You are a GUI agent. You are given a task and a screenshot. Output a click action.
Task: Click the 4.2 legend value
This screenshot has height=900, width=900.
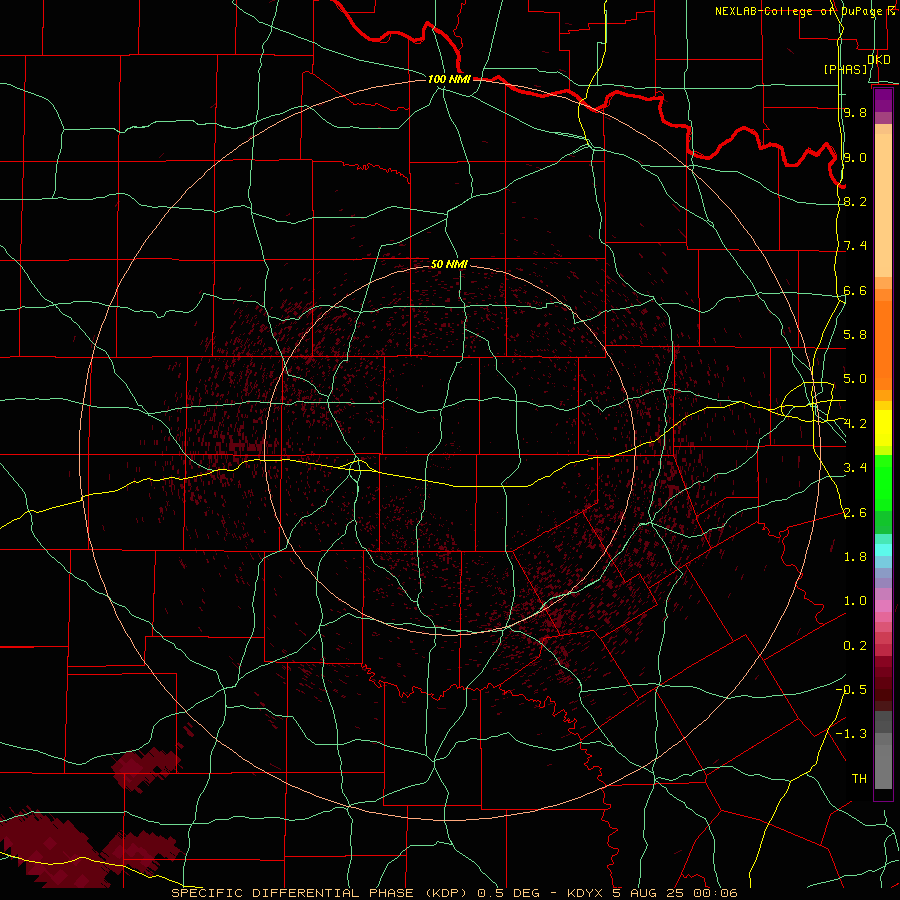click(x=855, y=424)
